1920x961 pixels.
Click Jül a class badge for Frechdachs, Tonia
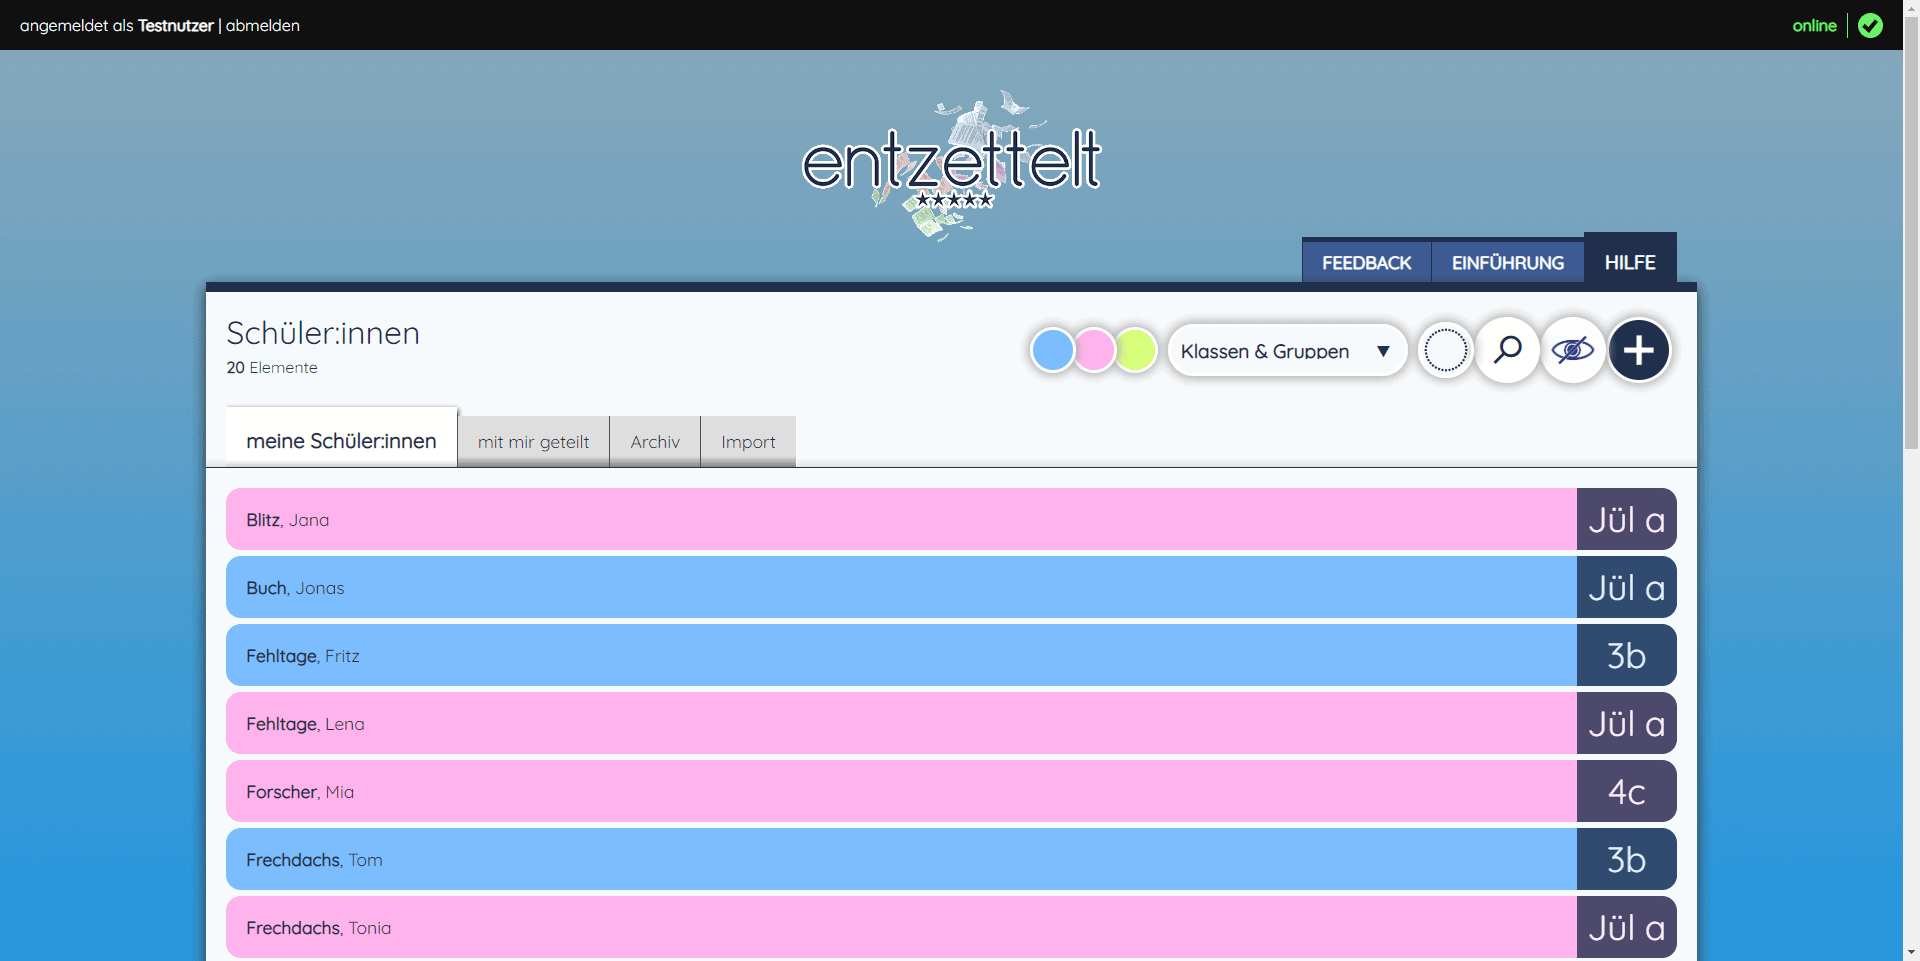1627,927
